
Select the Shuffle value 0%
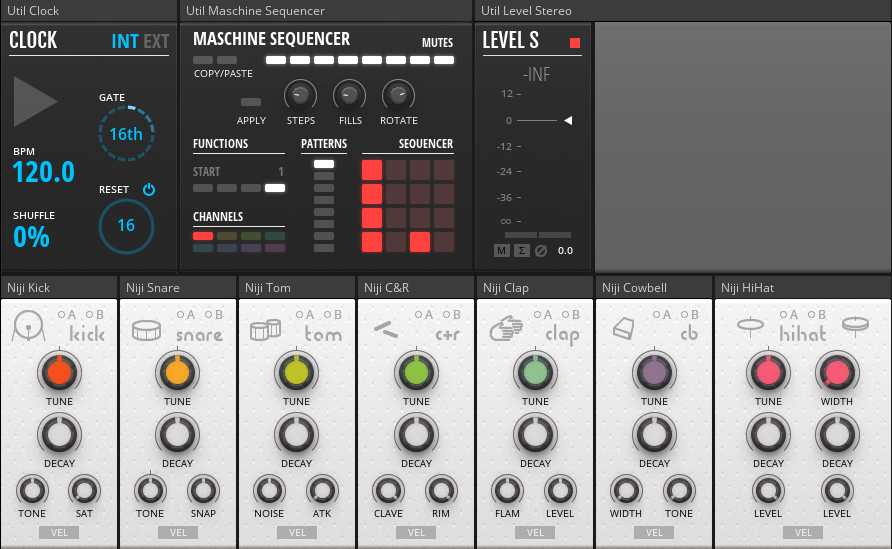click(31, 237)
